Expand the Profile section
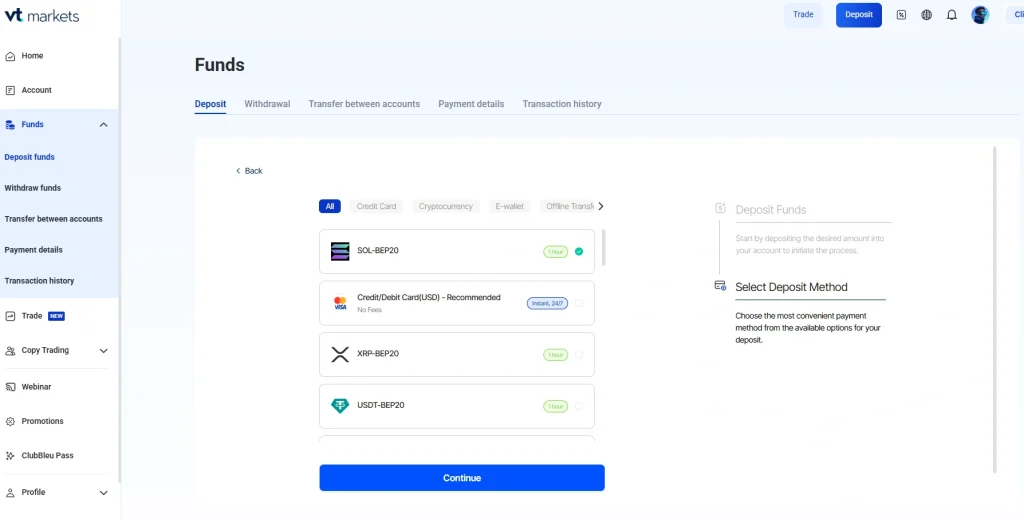The height and width of the screenshot is (519, 1024). click(103, 493)
